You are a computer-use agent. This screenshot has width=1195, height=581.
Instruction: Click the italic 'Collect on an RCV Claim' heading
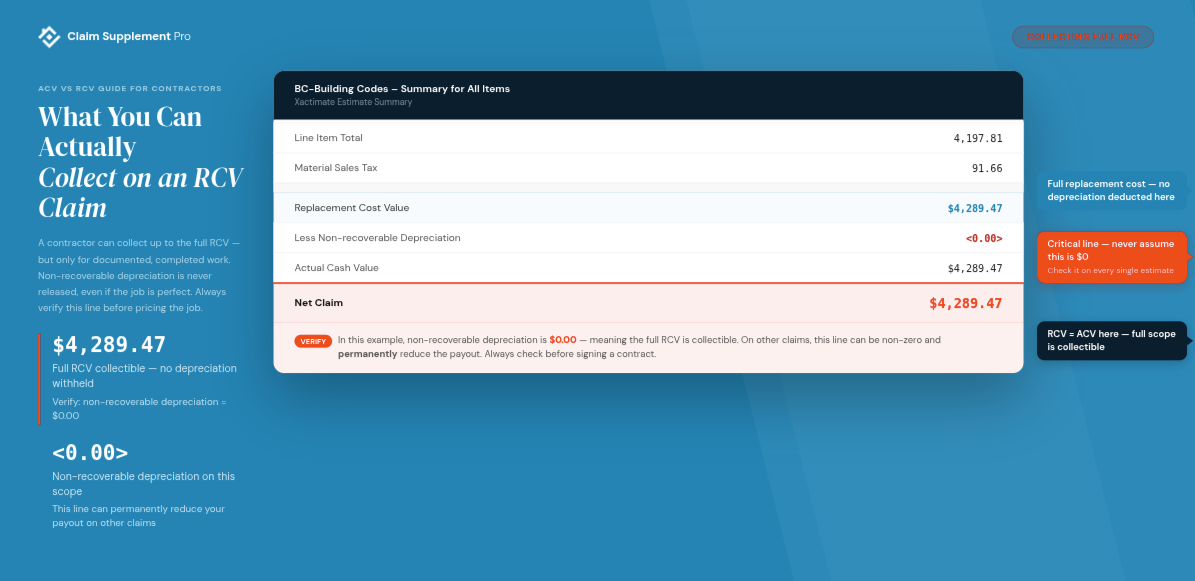coord(140,192)
